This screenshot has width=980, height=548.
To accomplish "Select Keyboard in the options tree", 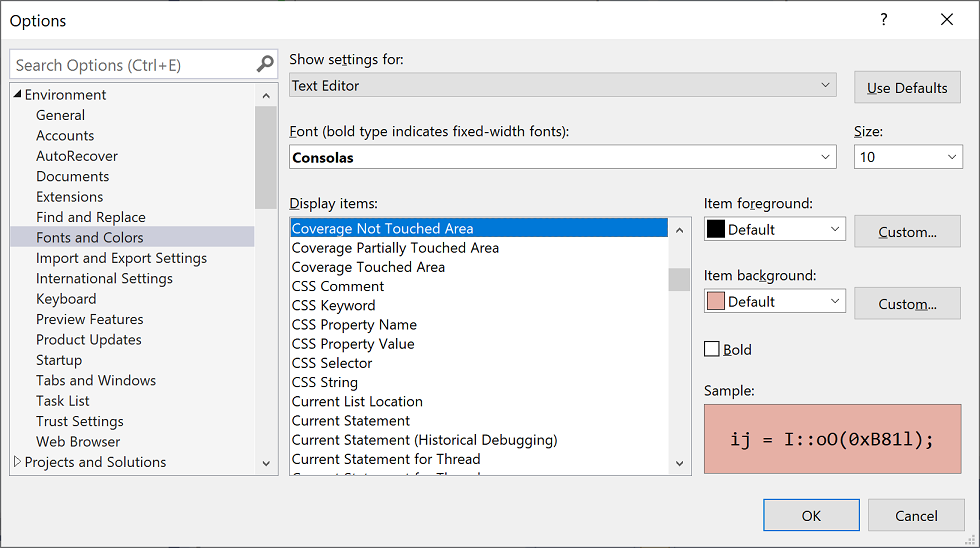I will coord(66,299).
